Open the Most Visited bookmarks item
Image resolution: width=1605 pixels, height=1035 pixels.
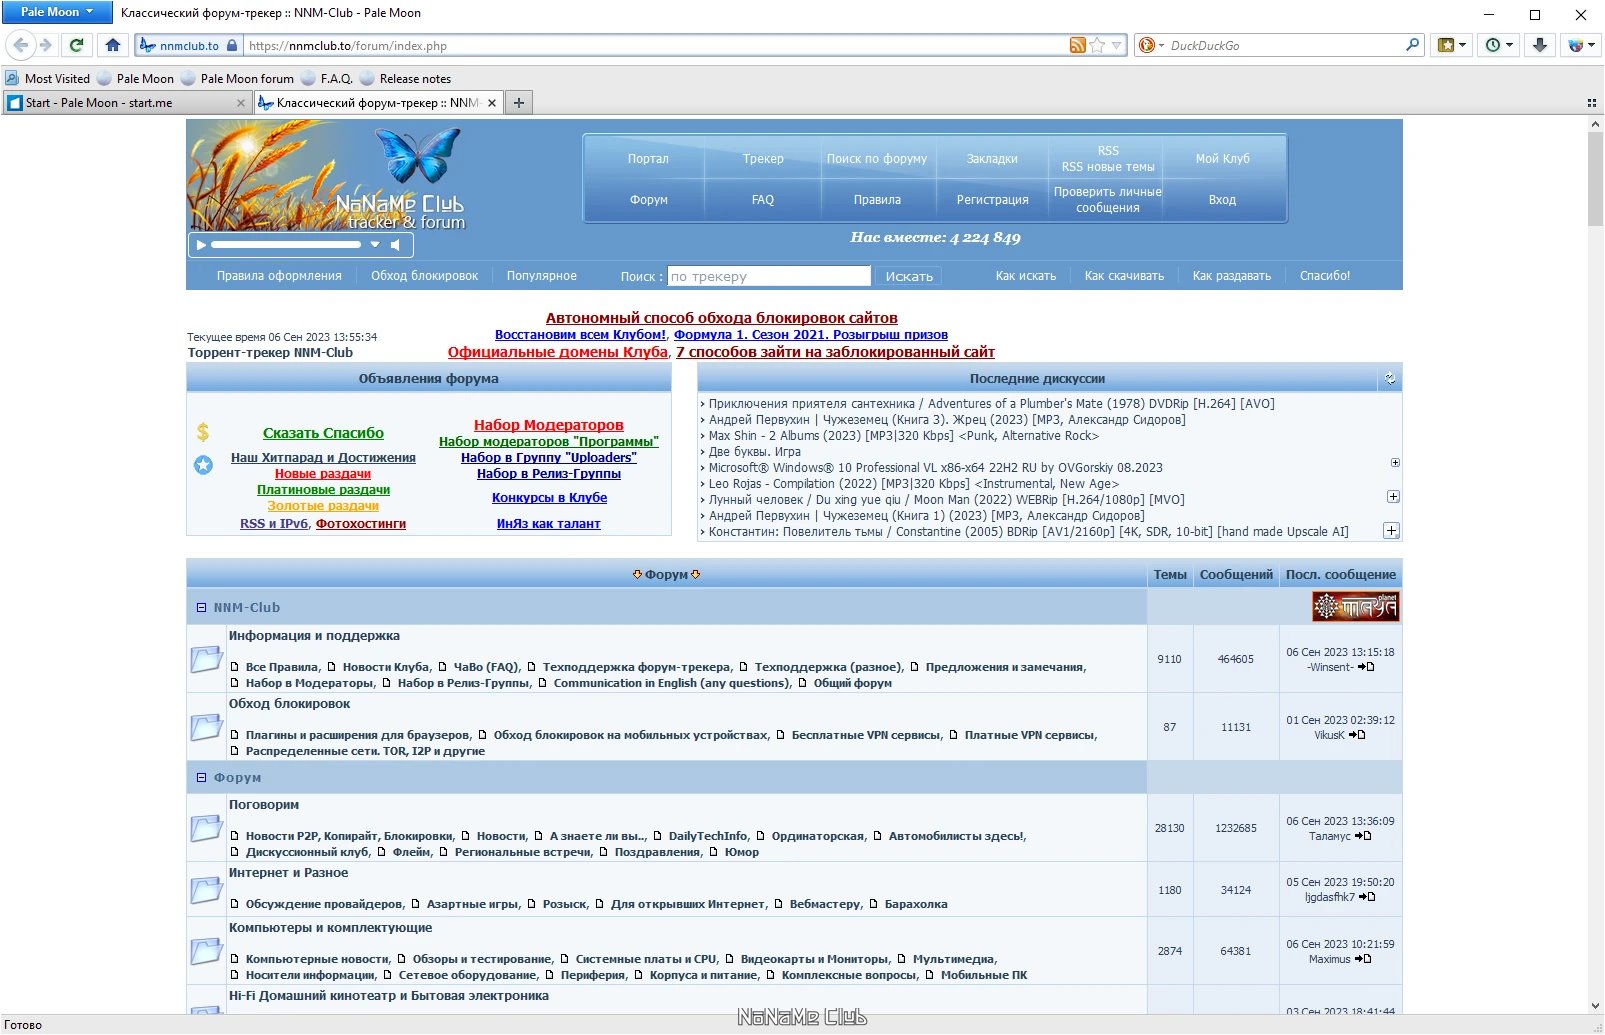(x=47, y=79)
